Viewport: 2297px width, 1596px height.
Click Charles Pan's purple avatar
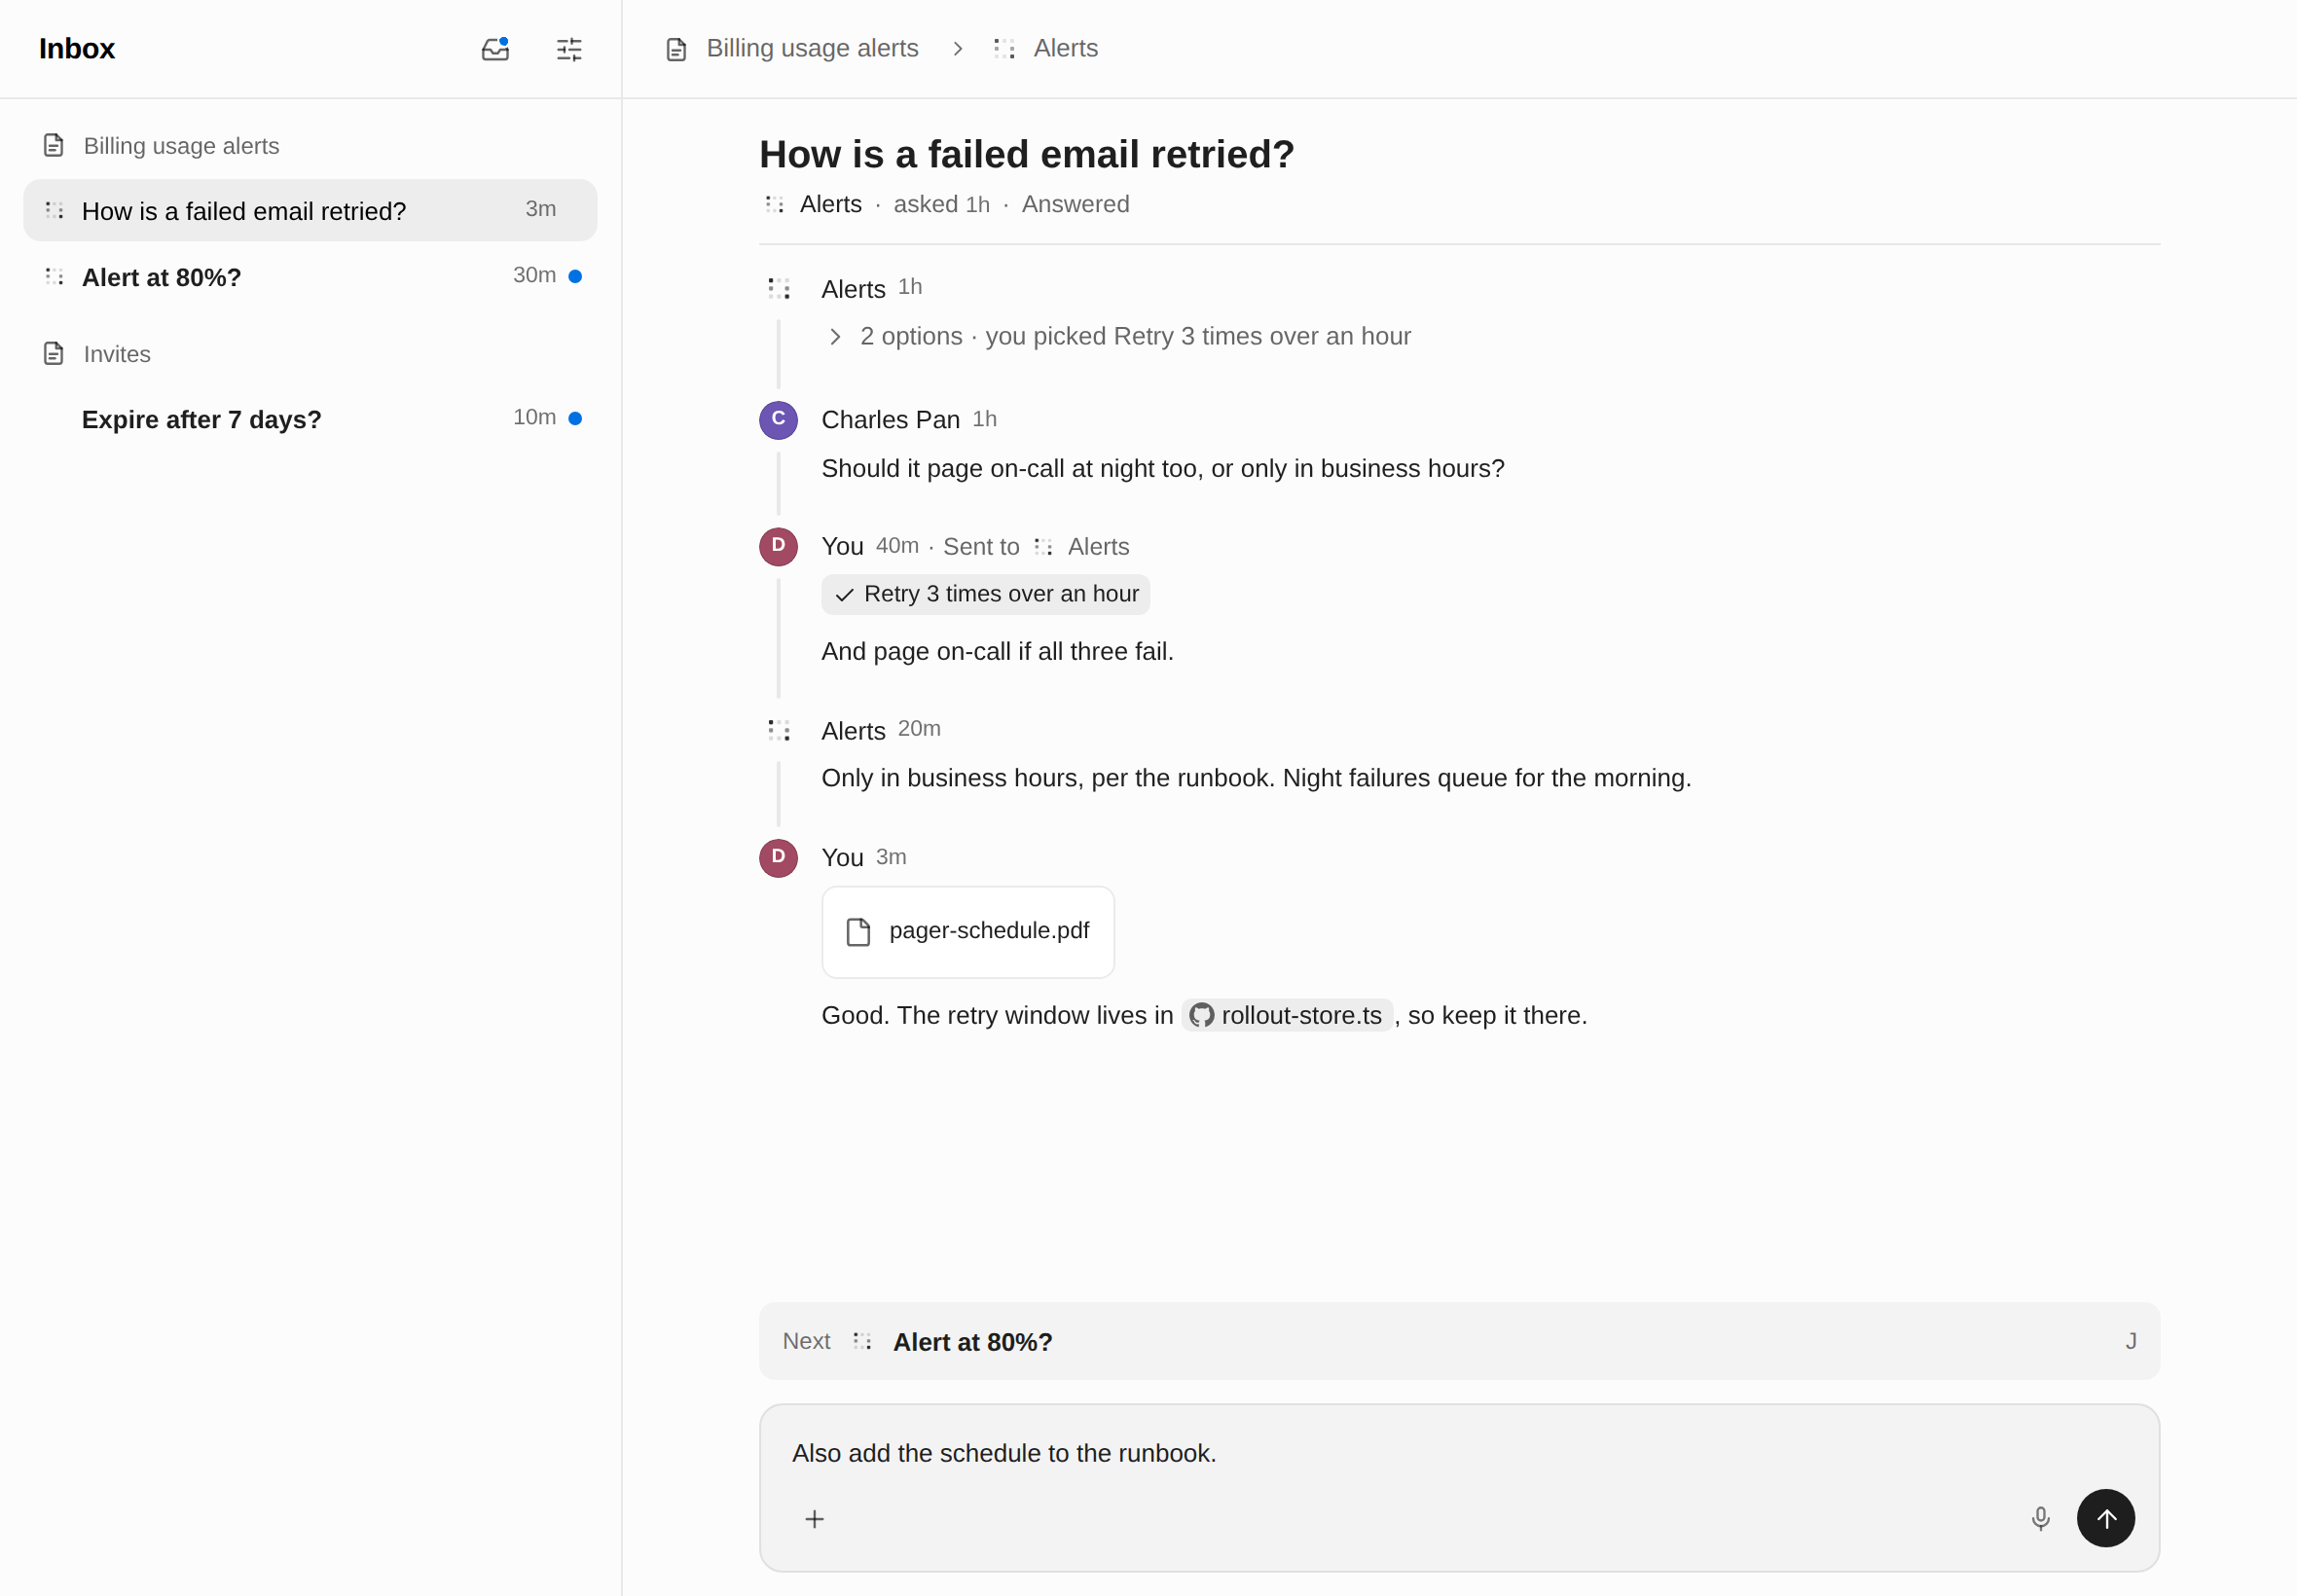point(778,420)
